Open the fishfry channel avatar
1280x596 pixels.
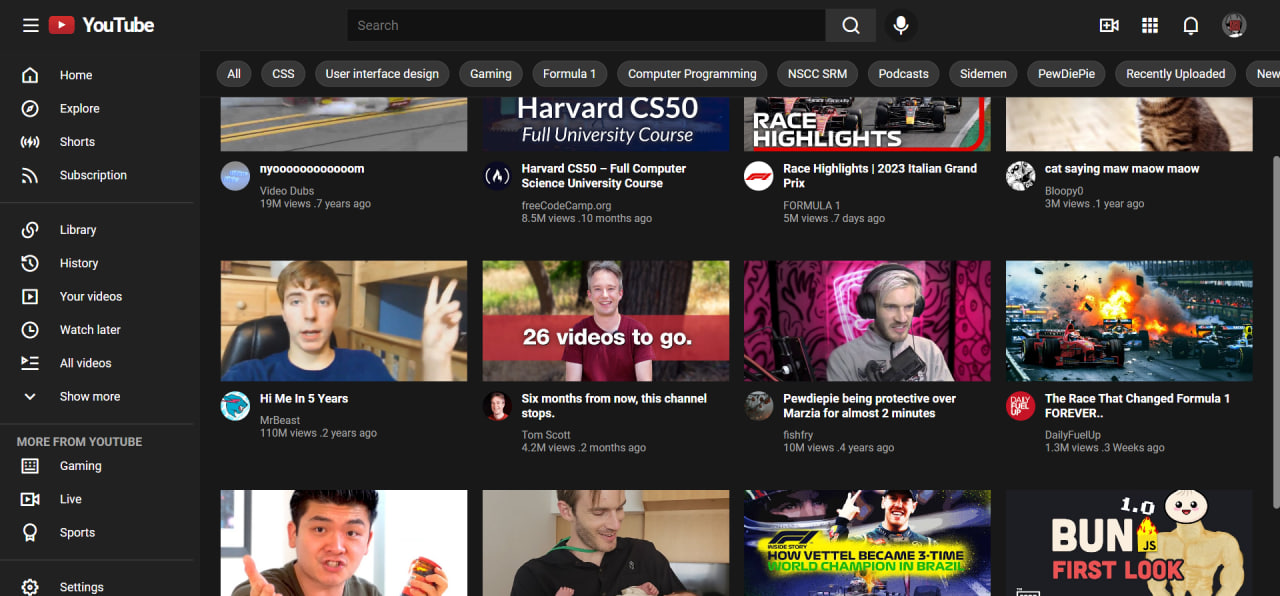click(x=759, y=406)
